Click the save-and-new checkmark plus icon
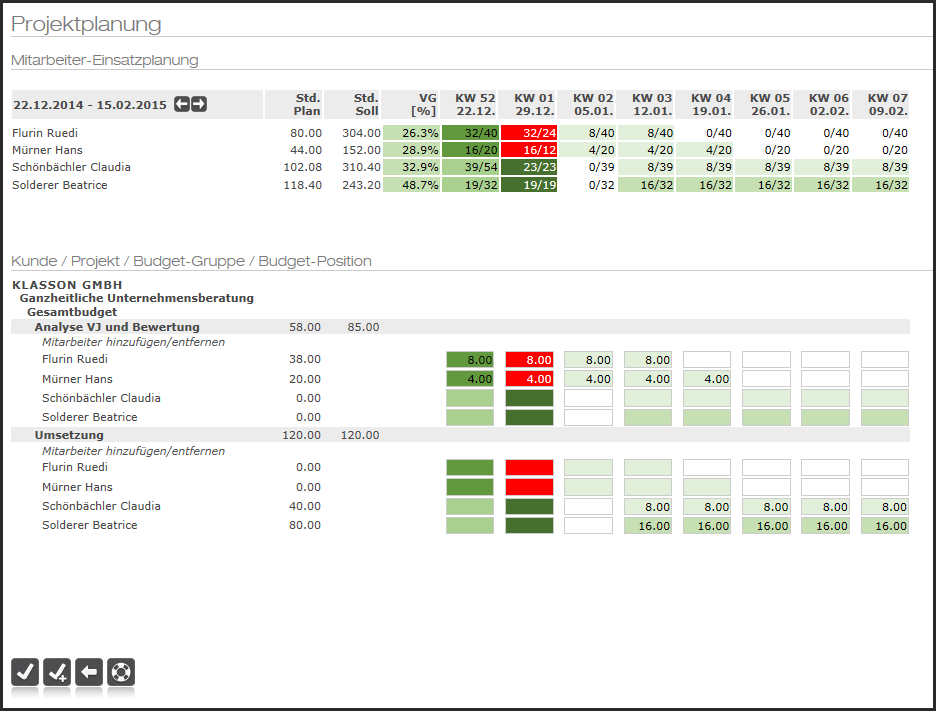This screenshot has width=936, height=711. click(x=57, y=673)
